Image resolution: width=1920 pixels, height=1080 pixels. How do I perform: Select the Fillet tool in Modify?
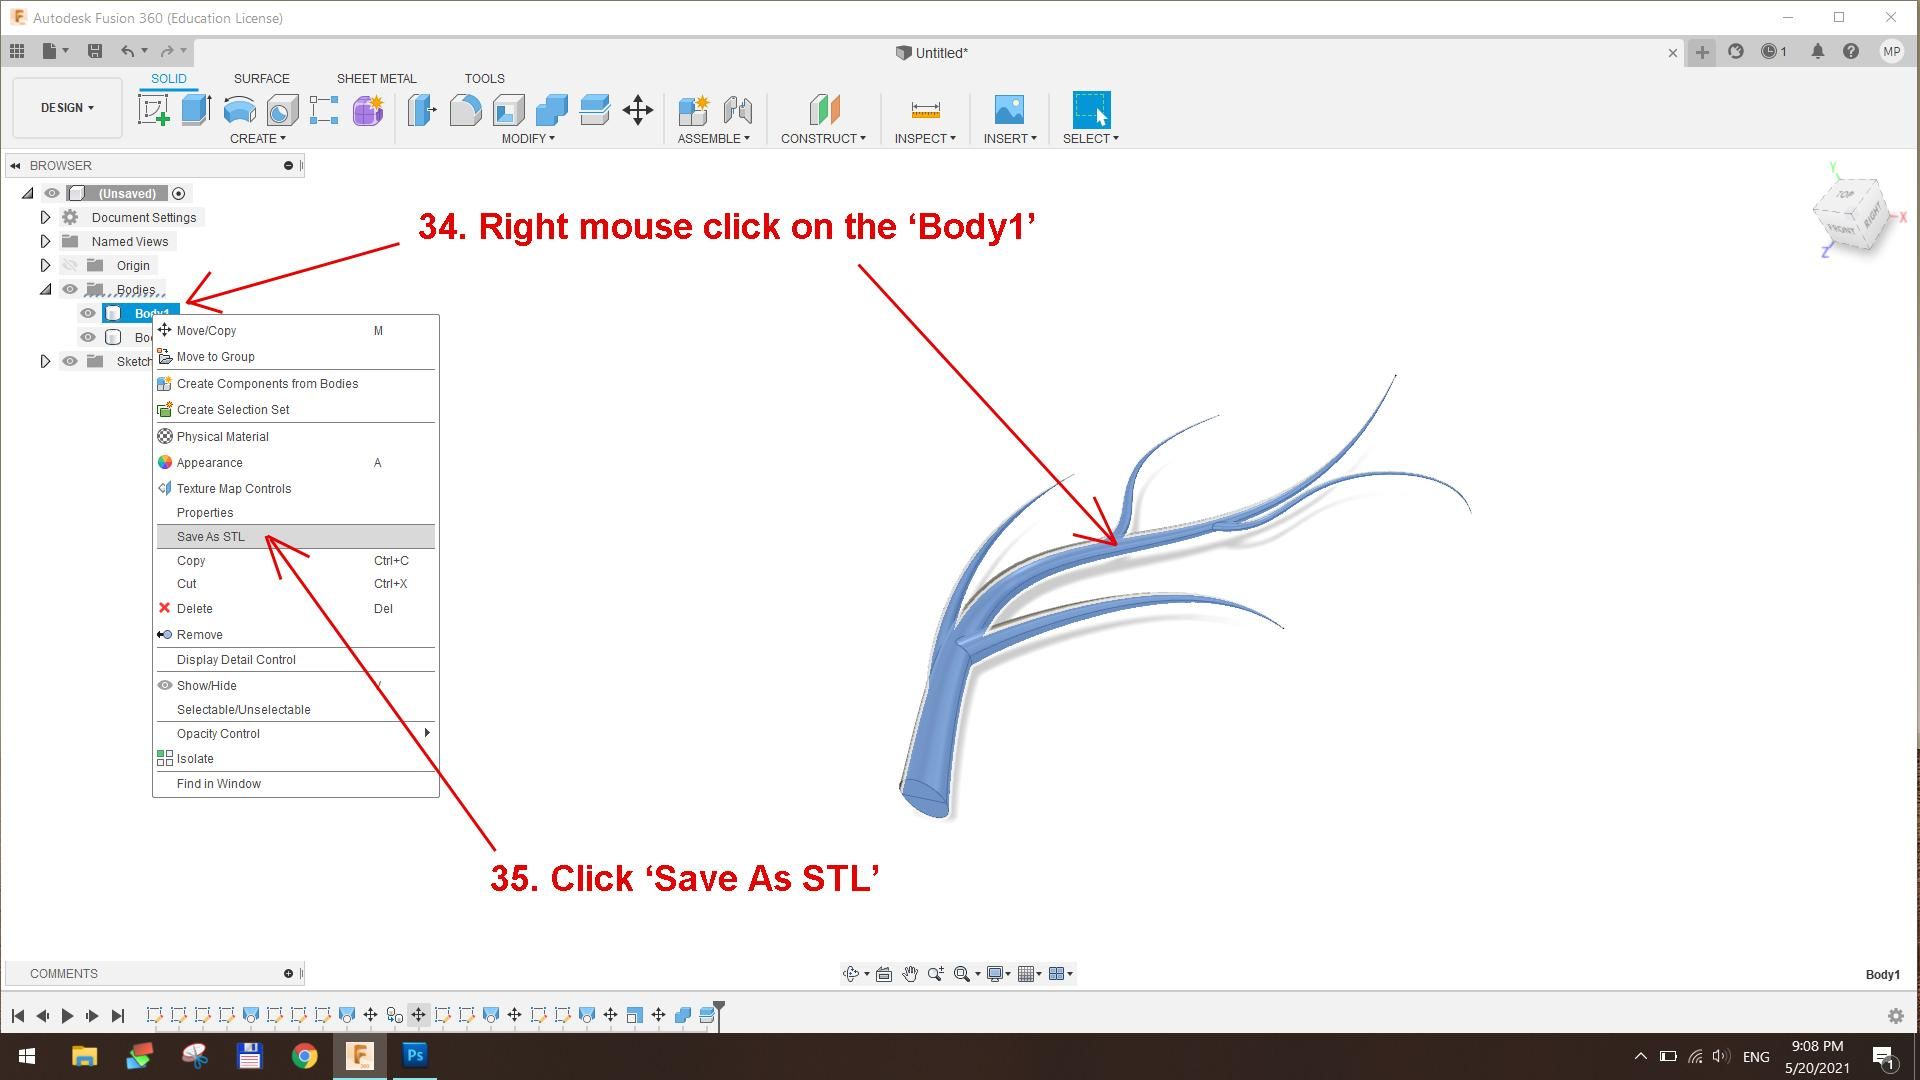(465, 110)
